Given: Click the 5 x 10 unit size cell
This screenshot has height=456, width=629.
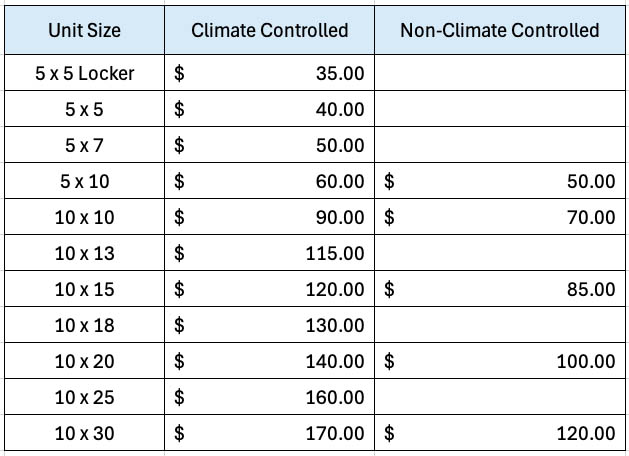Looking at the screenshot, I should 84,181.
